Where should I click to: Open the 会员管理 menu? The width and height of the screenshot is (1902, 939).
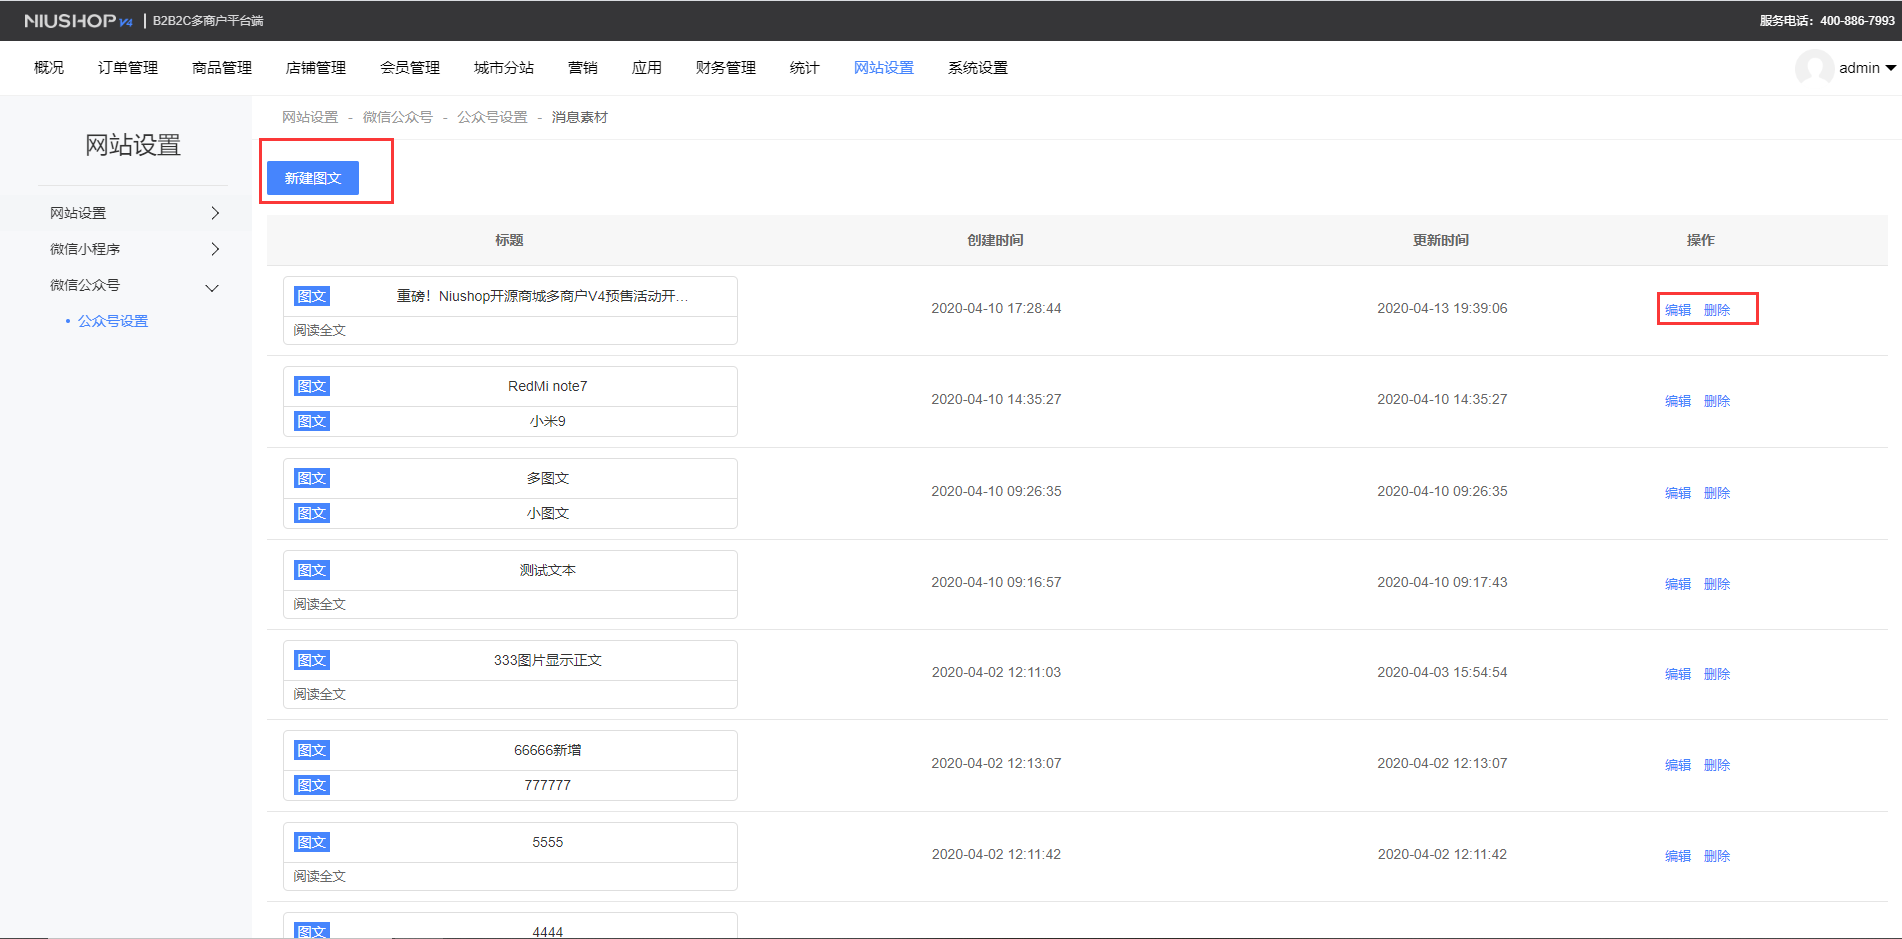click(410, 68)
